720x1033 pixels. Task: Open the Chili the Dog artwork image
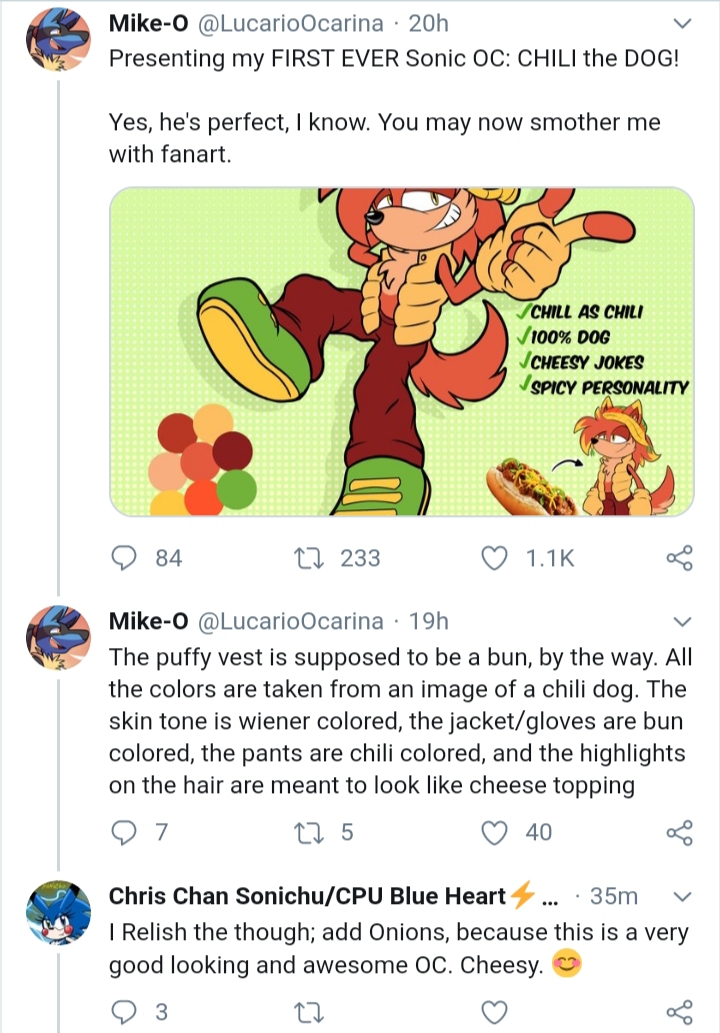pos(402,352)
